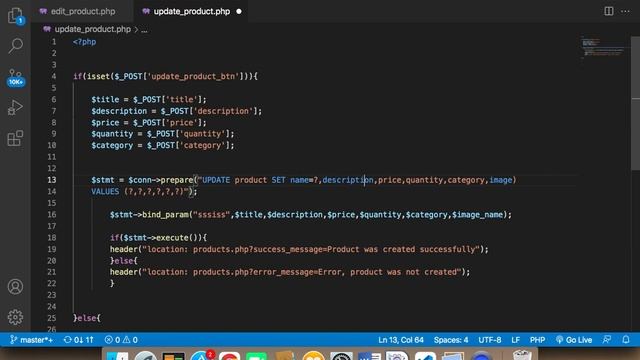Click the word 'image' on line 13

[x=500, y=180]
